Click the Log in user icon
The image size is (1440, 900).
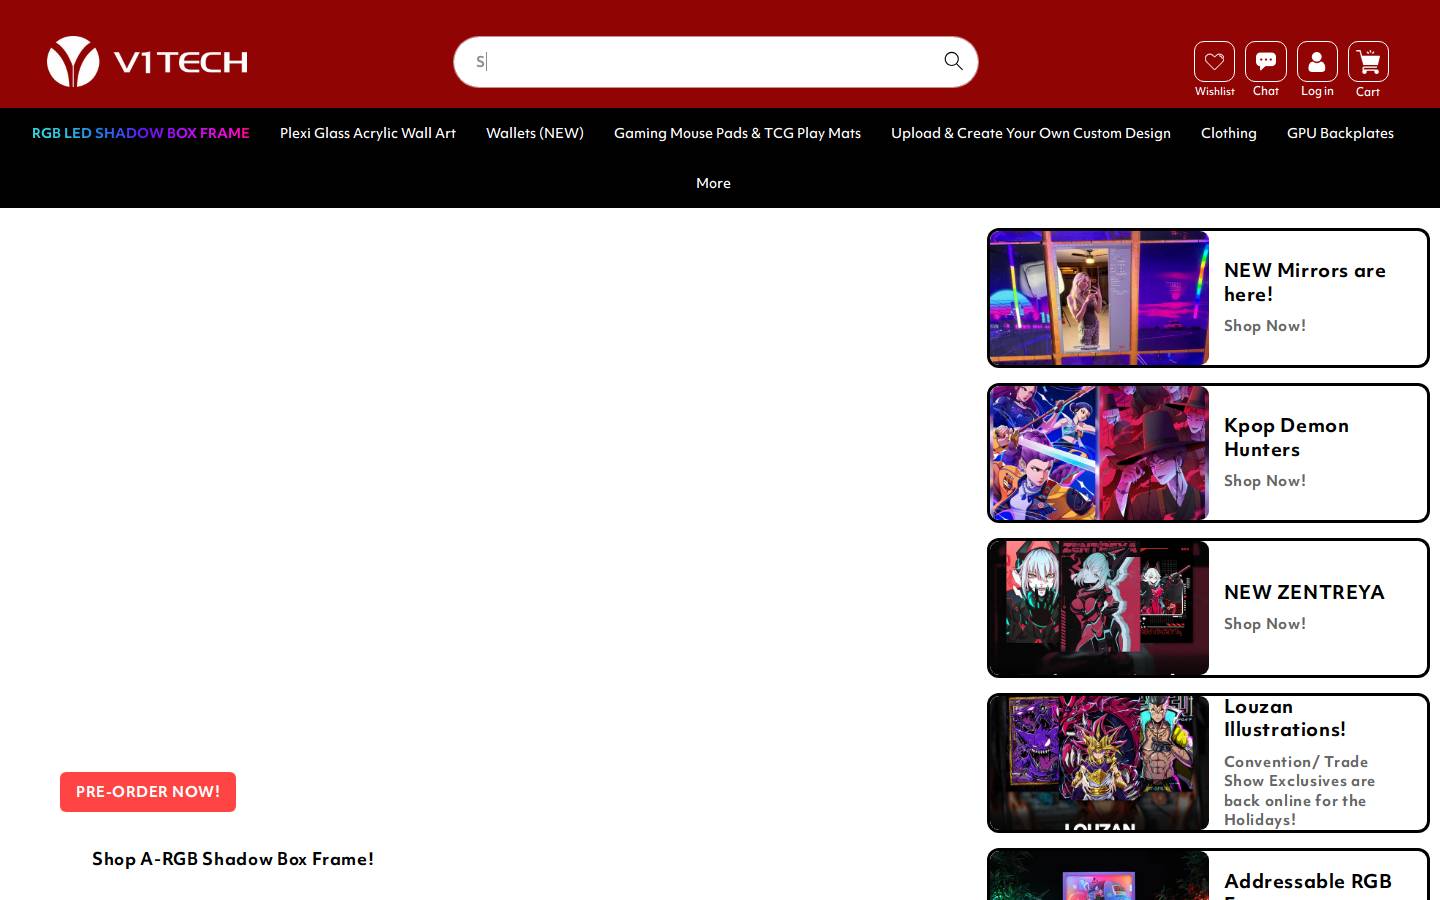[1317, 62]
